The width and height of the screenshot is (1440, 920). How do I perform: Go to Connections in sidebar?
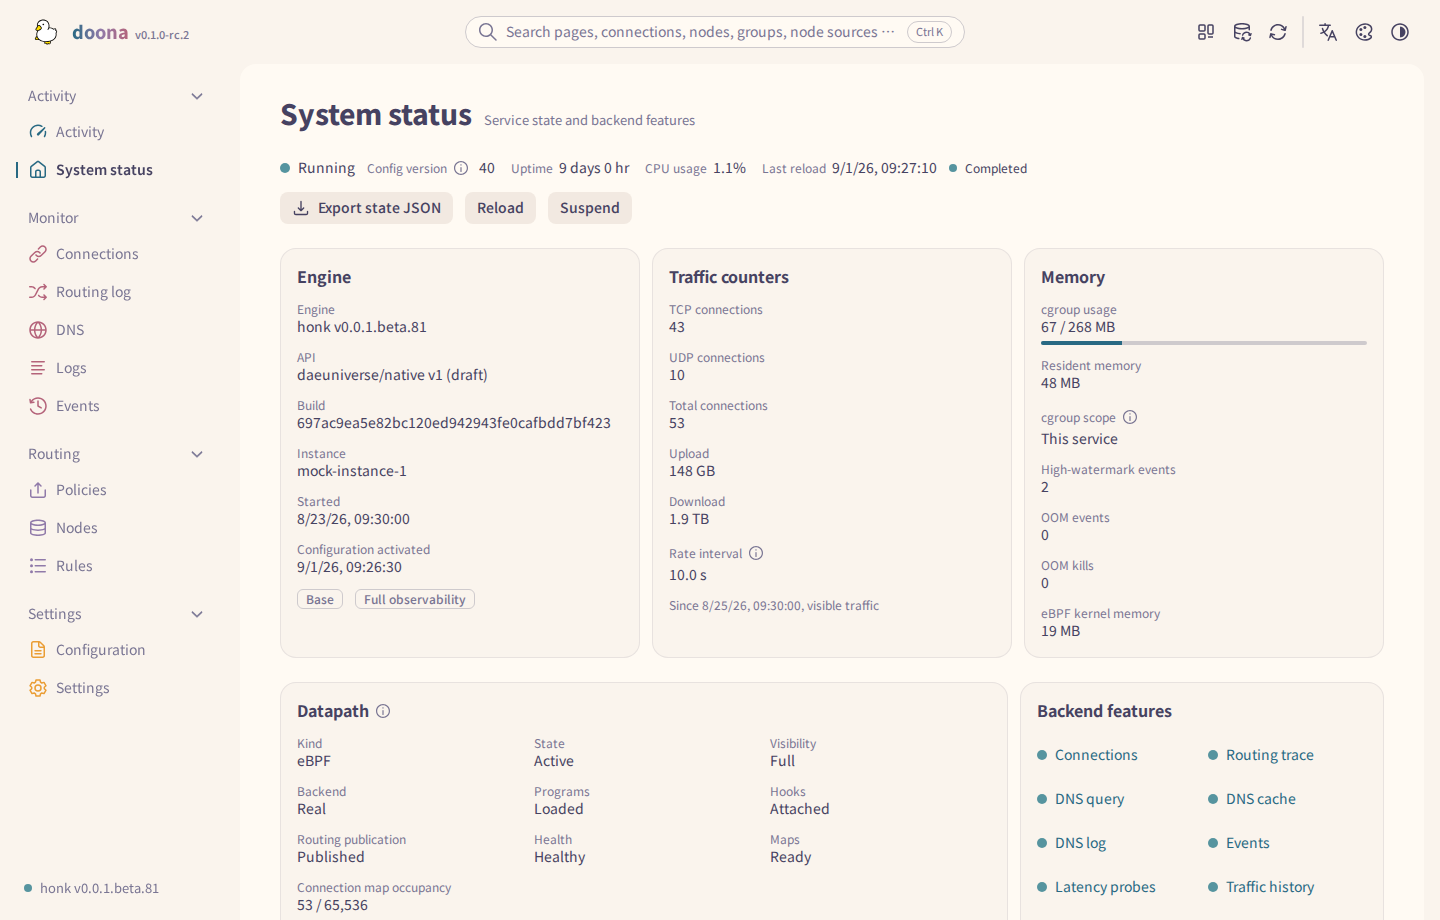[x=116, y=254]
